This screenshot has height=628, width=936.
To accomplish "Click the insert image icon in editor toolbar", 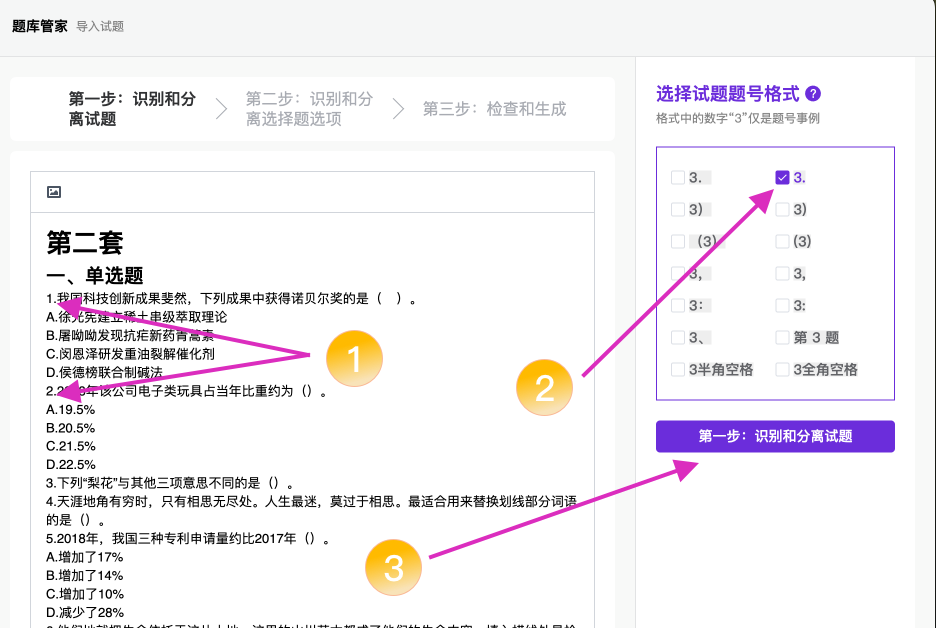I will (x=54, y=192).
